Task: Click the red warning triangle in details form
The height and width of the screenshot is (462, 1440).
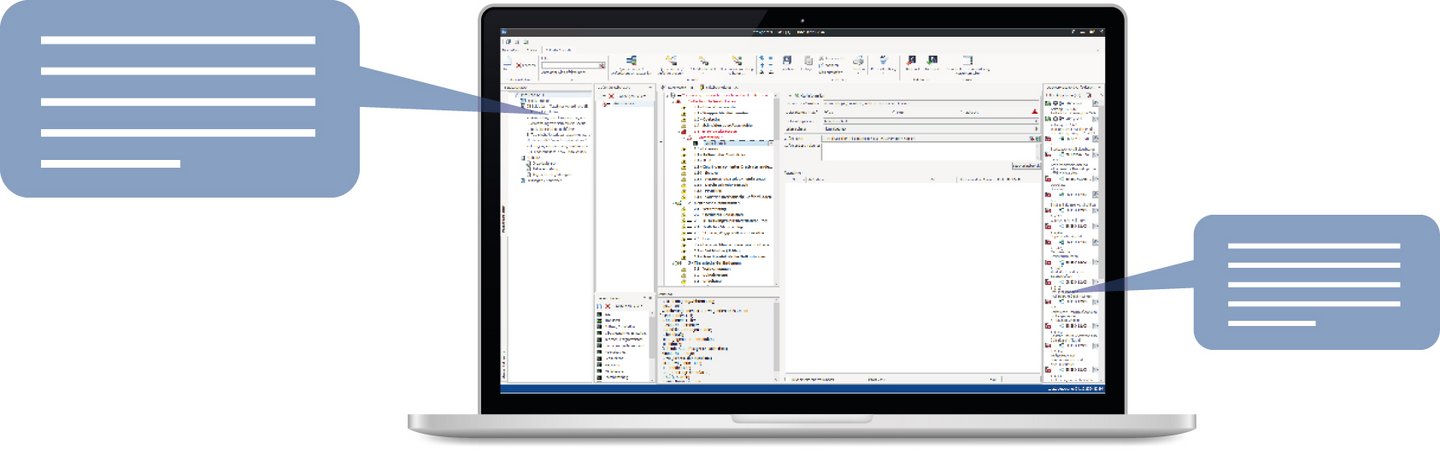Action: [x=1034, y=112]
